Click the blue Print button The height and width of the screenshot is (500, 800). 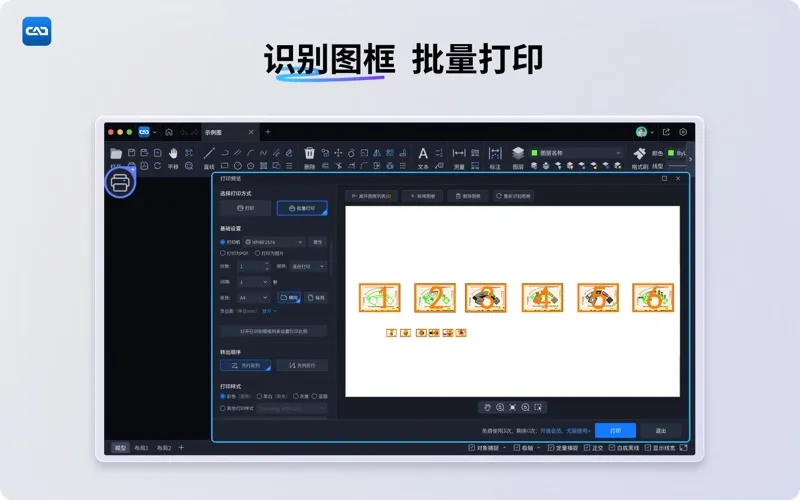[615, 431]
